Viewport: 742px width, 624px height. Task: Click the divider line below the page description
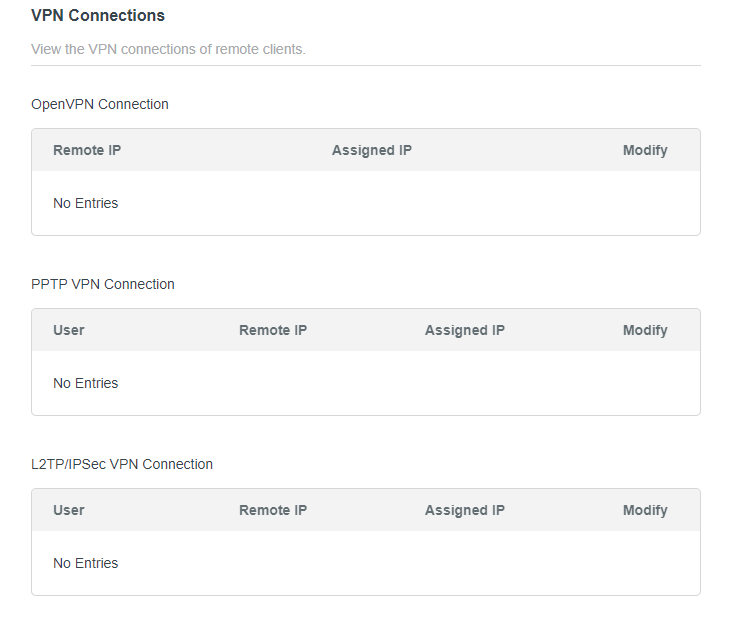click(x=366, y=66)
